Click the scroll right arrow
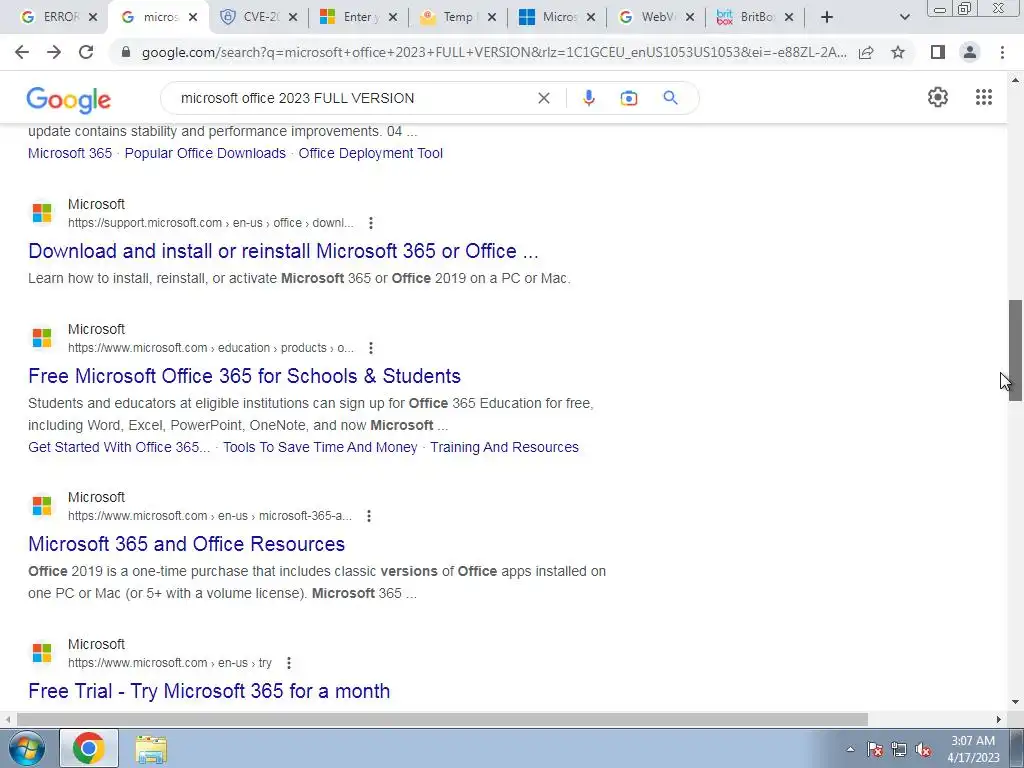1024x768 pixels. point(999,719)
